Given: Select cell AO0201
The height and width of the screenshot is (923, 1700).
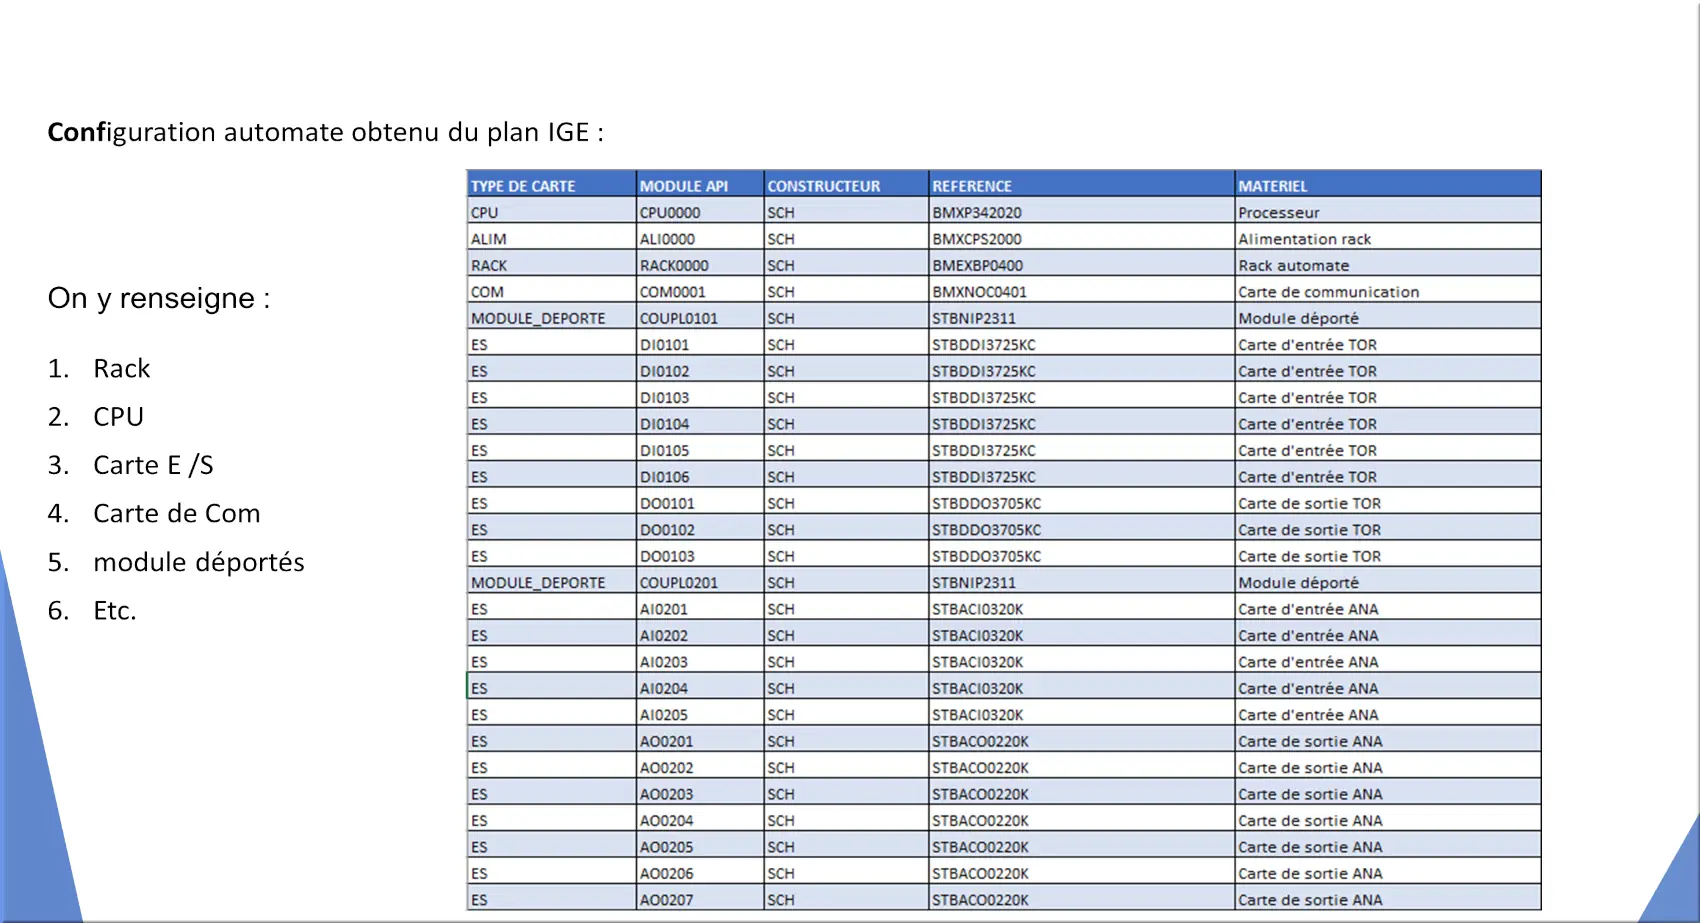Looking at the screenshot, I should (700, 741).
